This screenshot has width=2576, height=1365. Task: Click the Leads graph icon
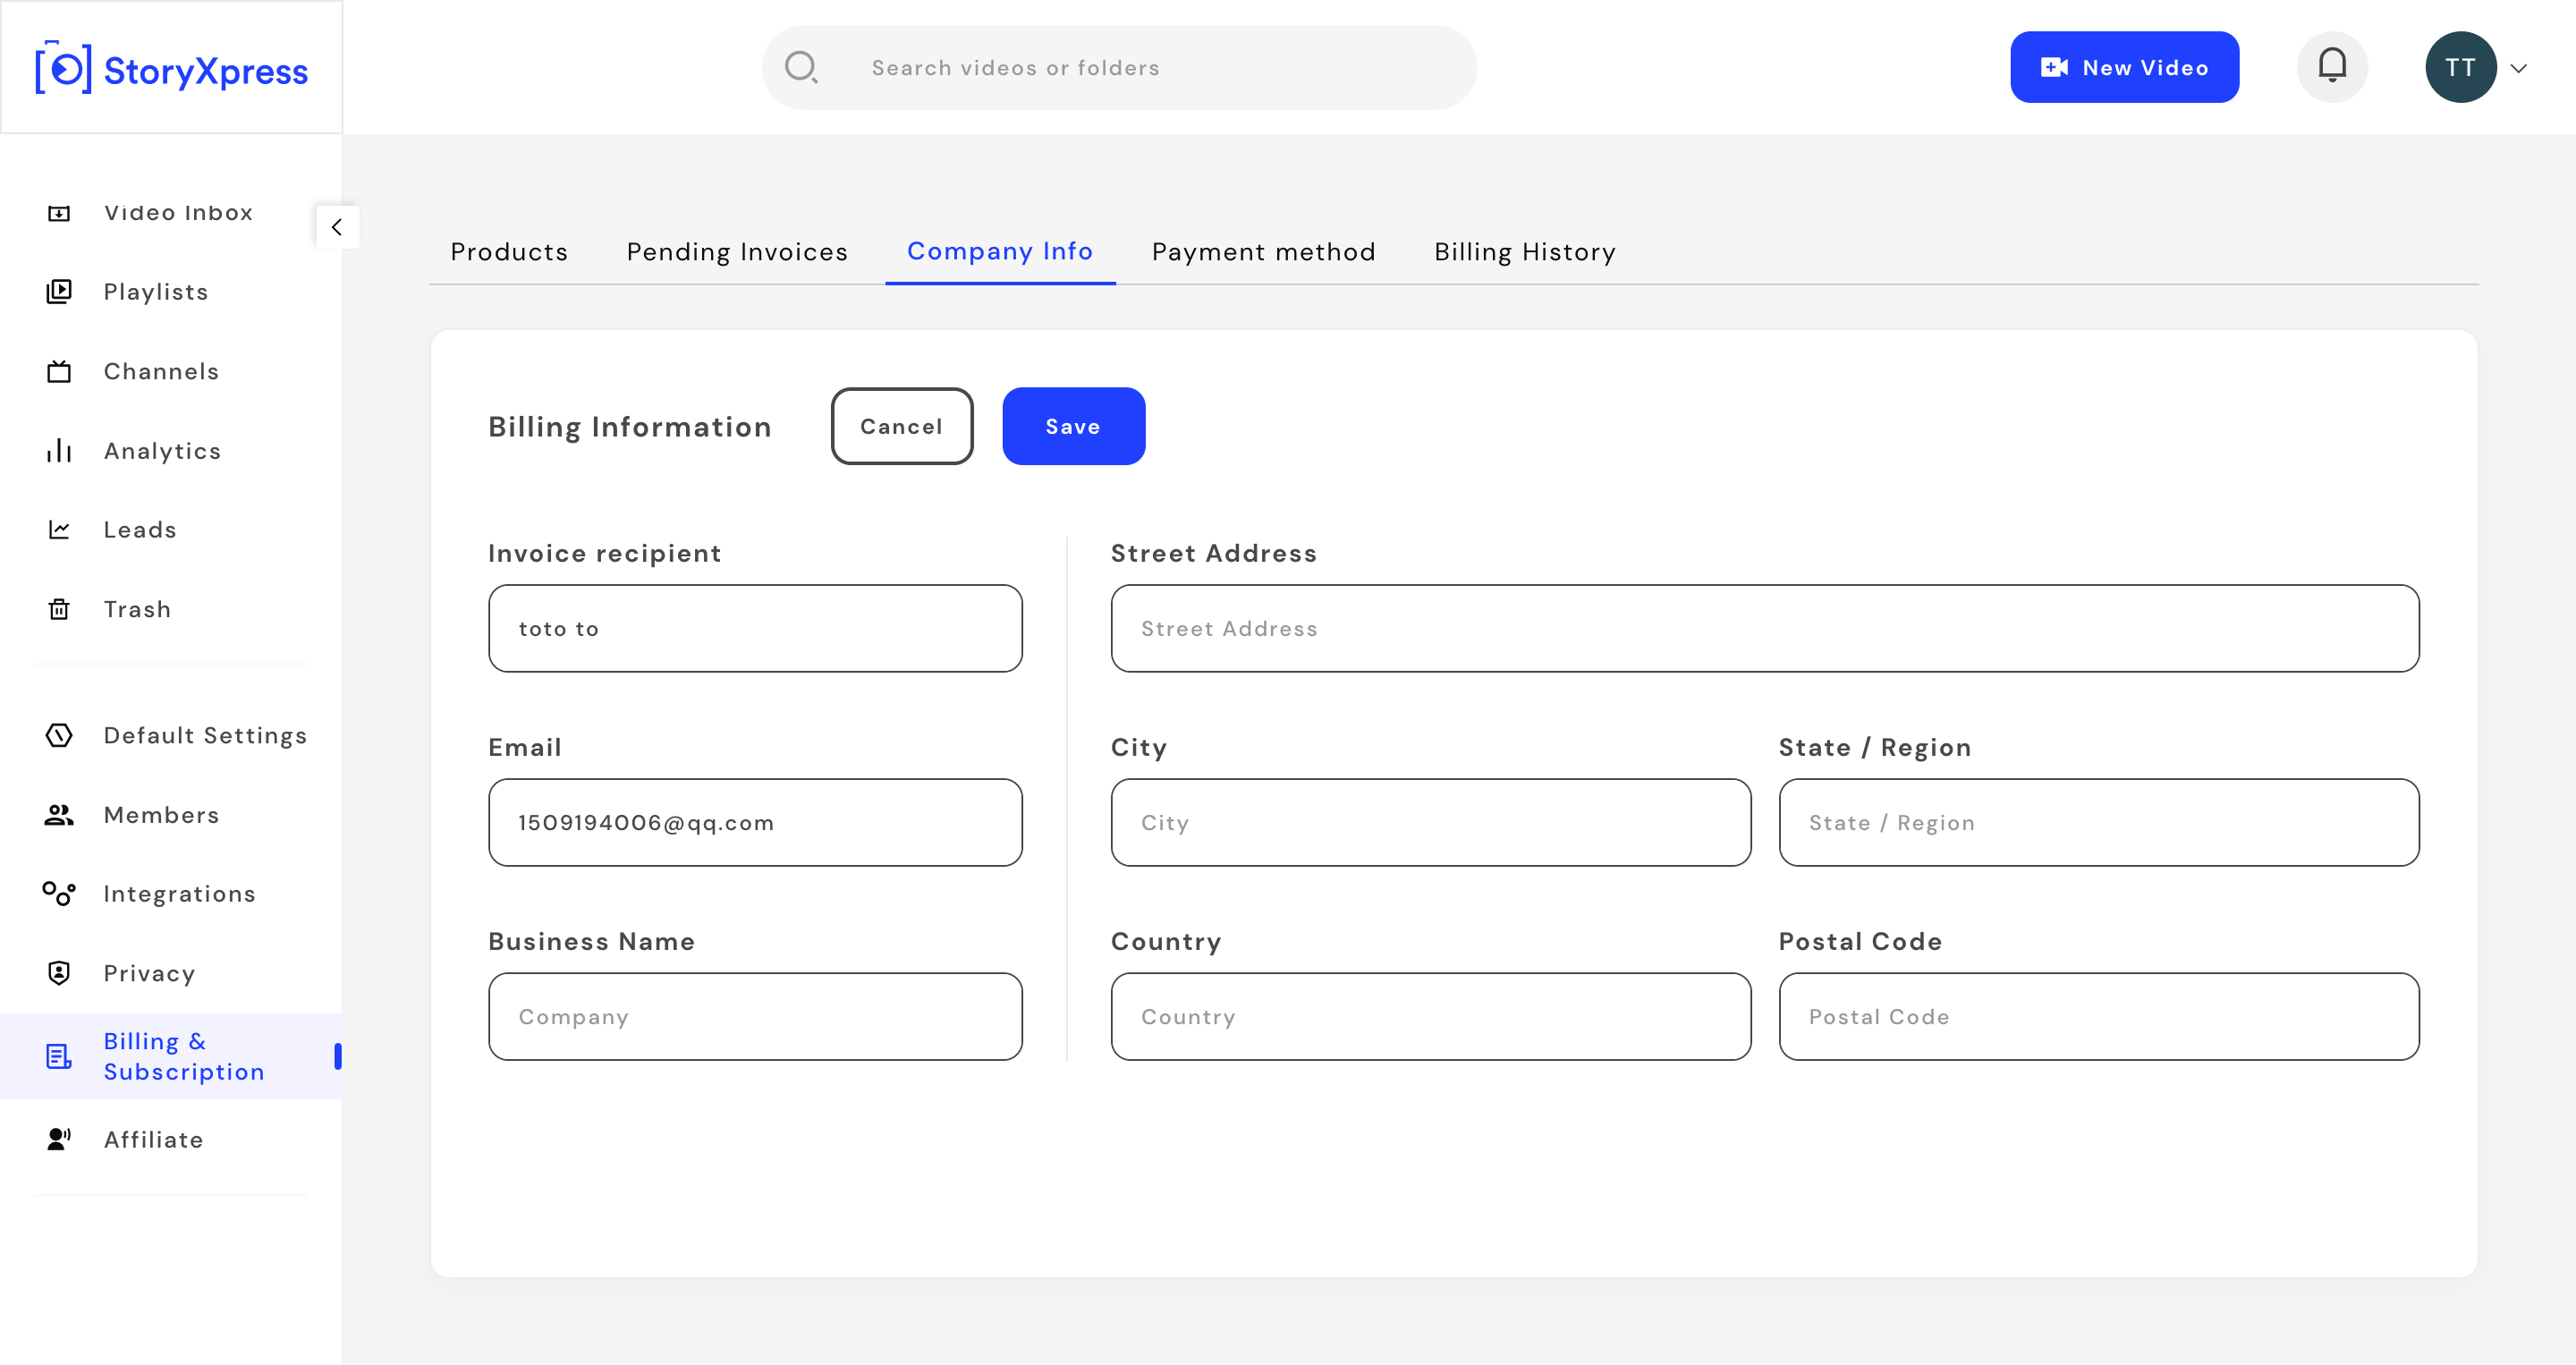pyautogui.click(x=59, y=530)
